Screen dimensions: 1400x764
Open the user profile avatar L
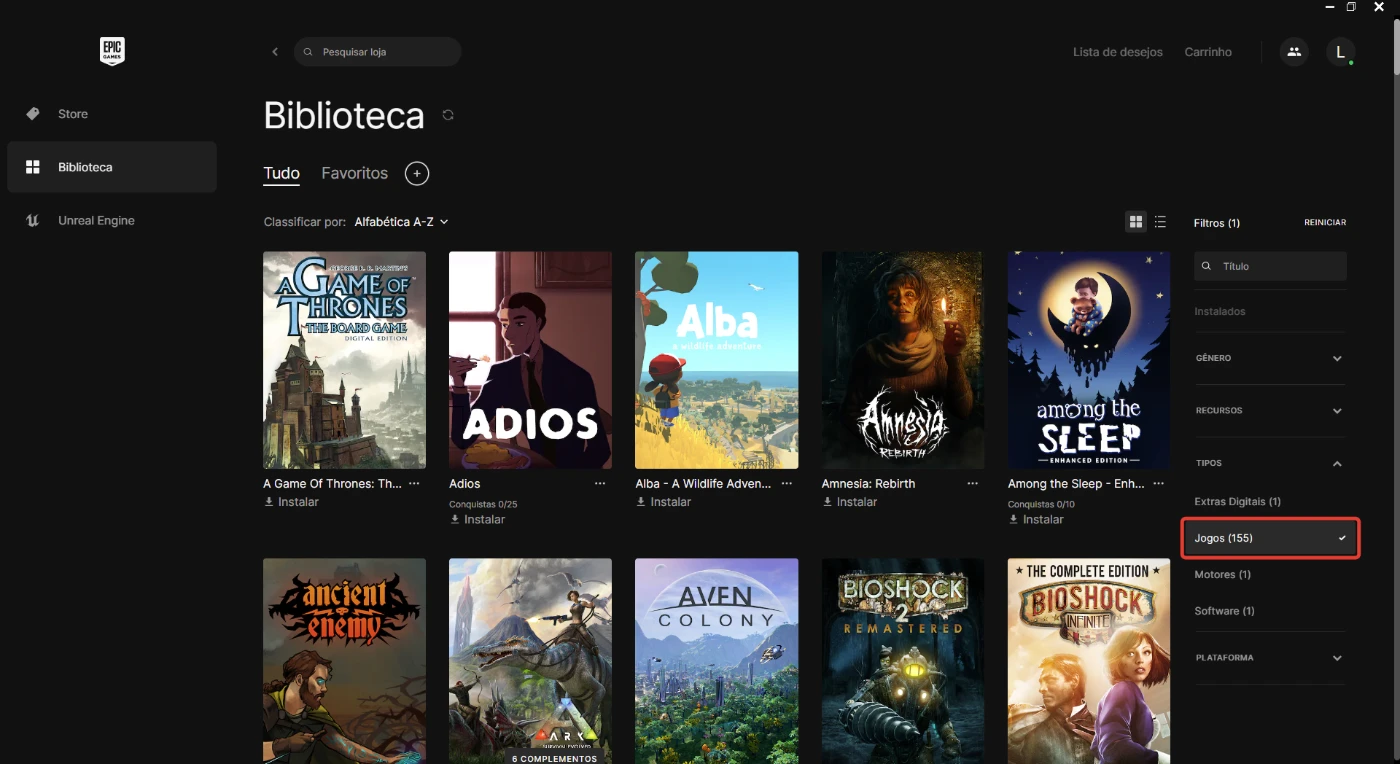[1340, 52]
